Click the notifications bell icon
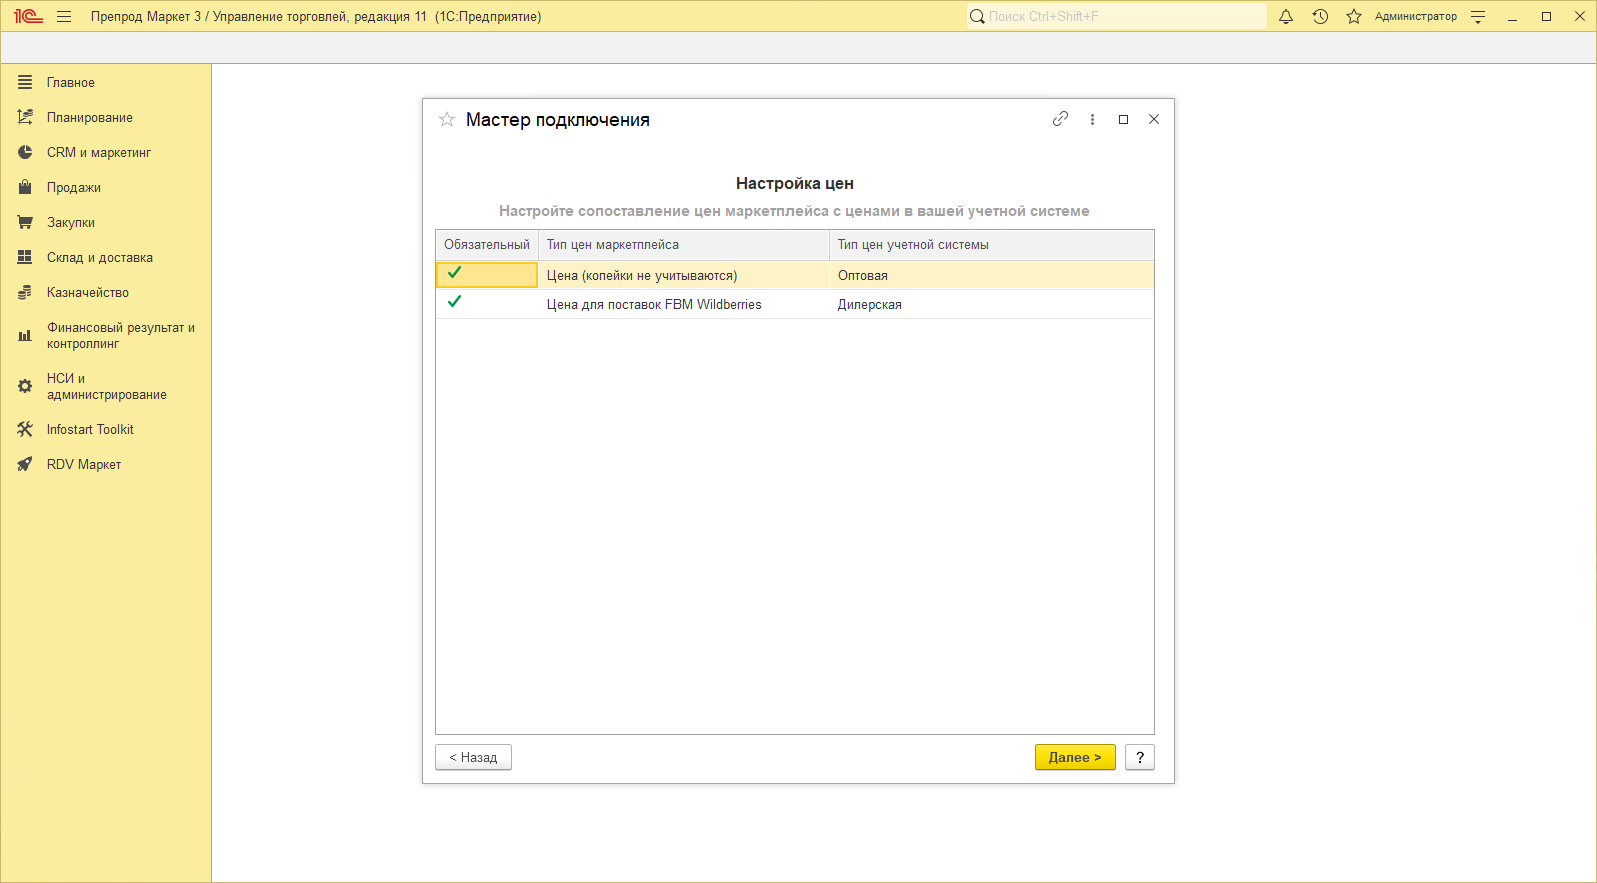Screen dimensions: 1597x883 pos(1286,16)
